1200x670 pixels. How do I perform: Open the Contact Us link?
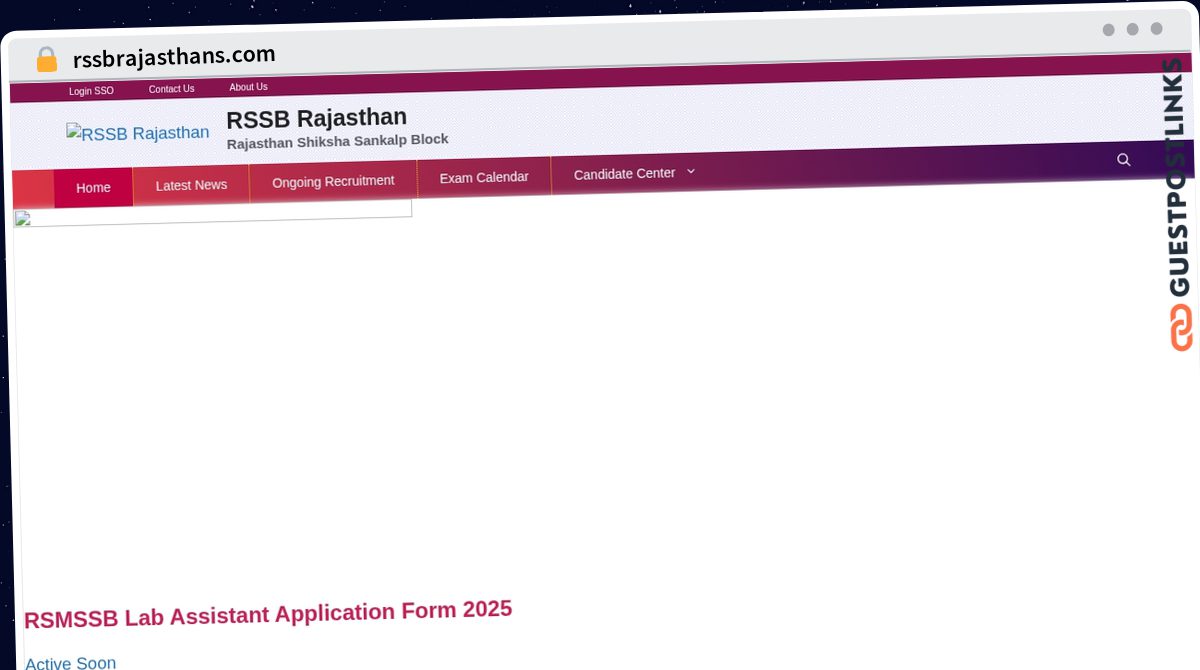tap(171, 89)
